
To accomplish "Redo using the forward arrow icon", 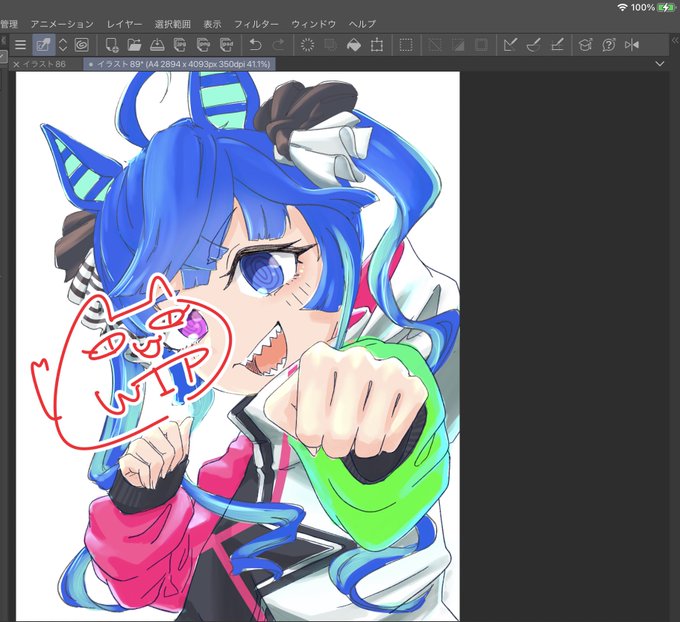I will click(x=278, y=45).
